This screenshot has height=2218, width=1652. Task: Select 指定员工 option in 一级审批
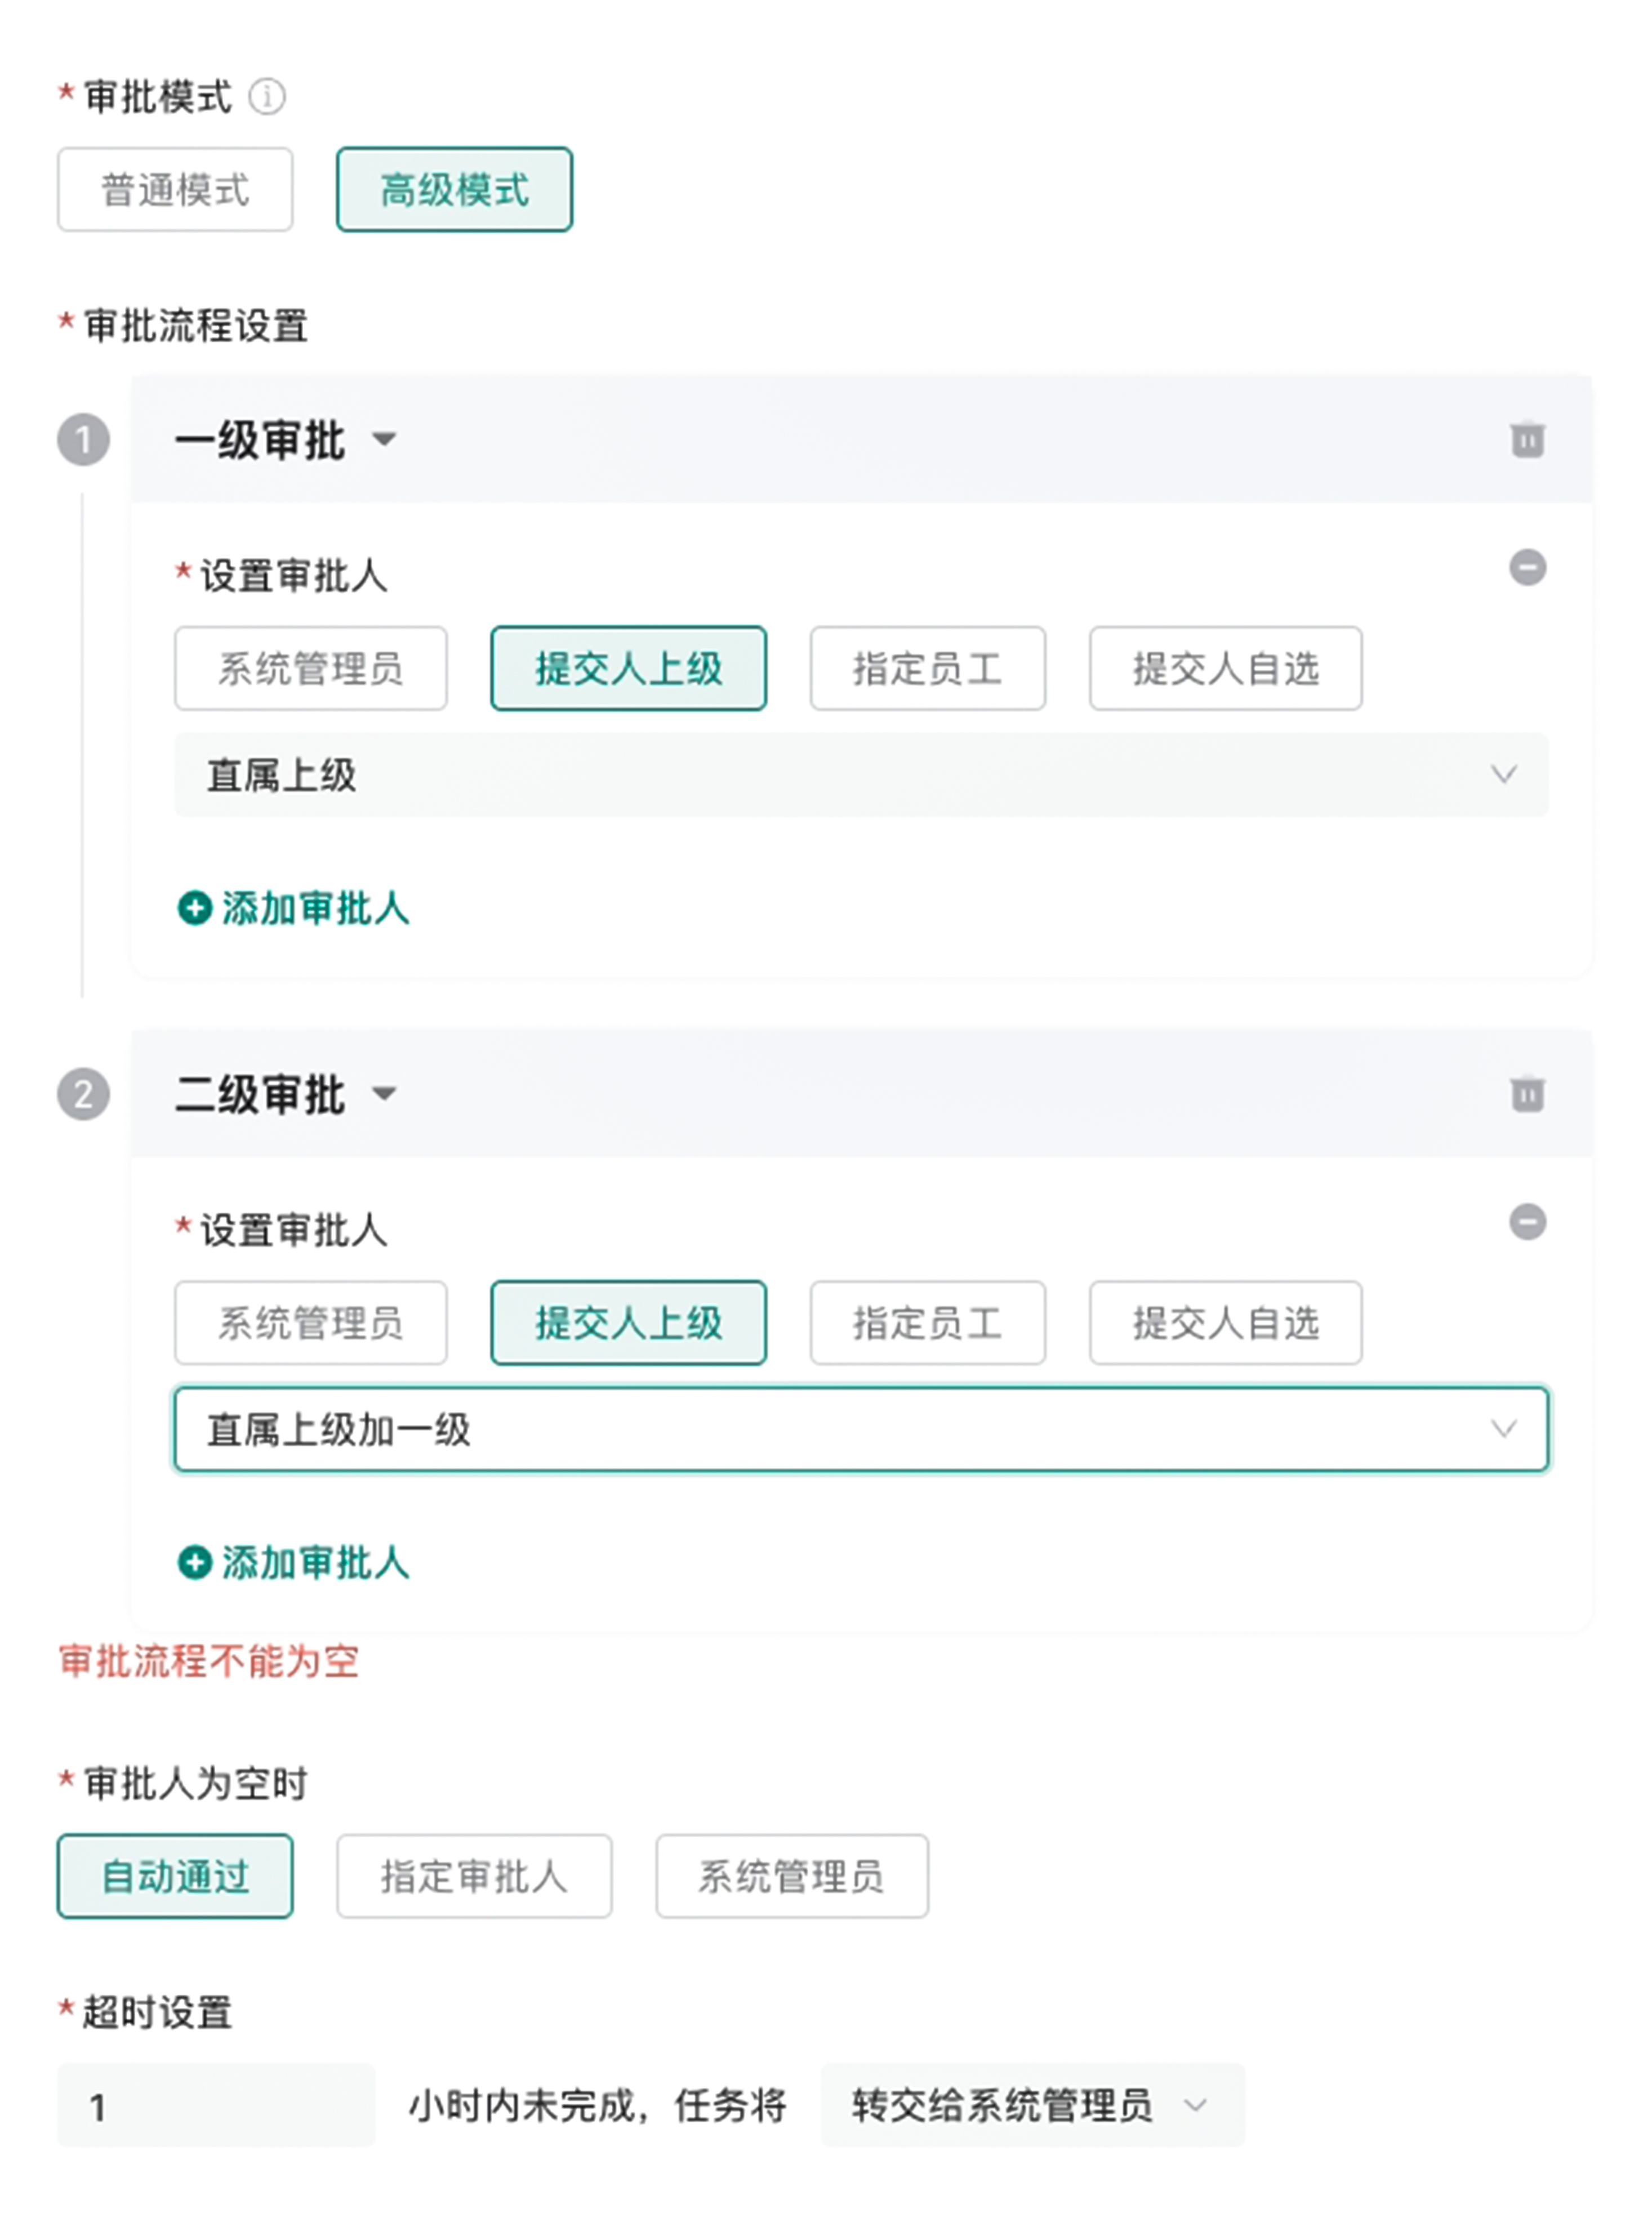coord(927,668)
